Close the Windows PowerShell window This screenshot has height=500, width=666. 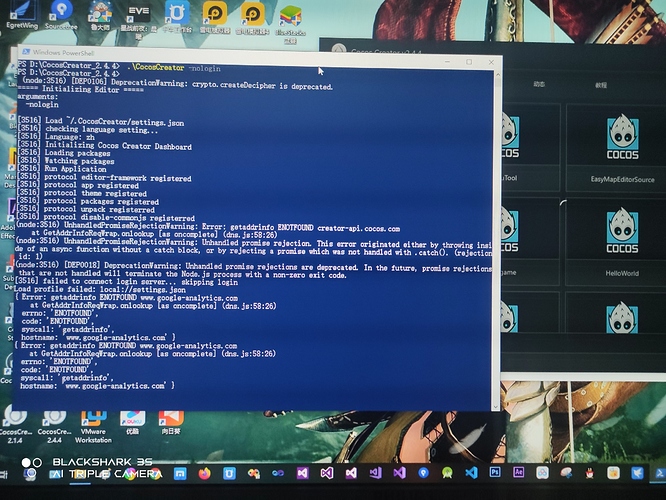[491, 62]
